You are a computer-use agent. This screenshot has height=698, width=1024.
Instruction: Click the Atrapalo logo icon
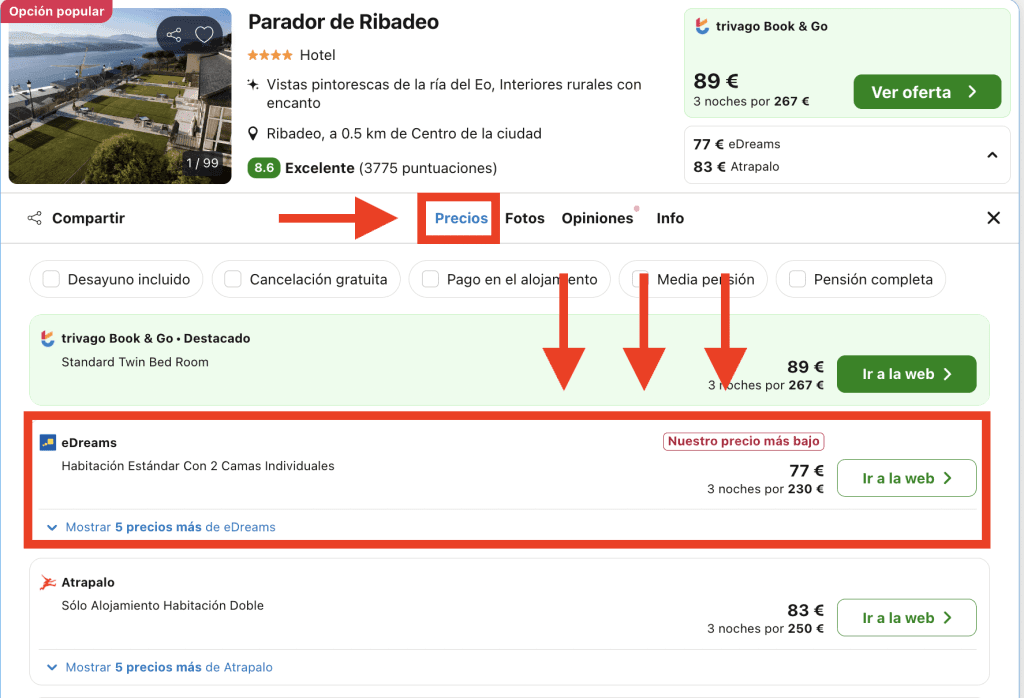(x=48, y=582)
